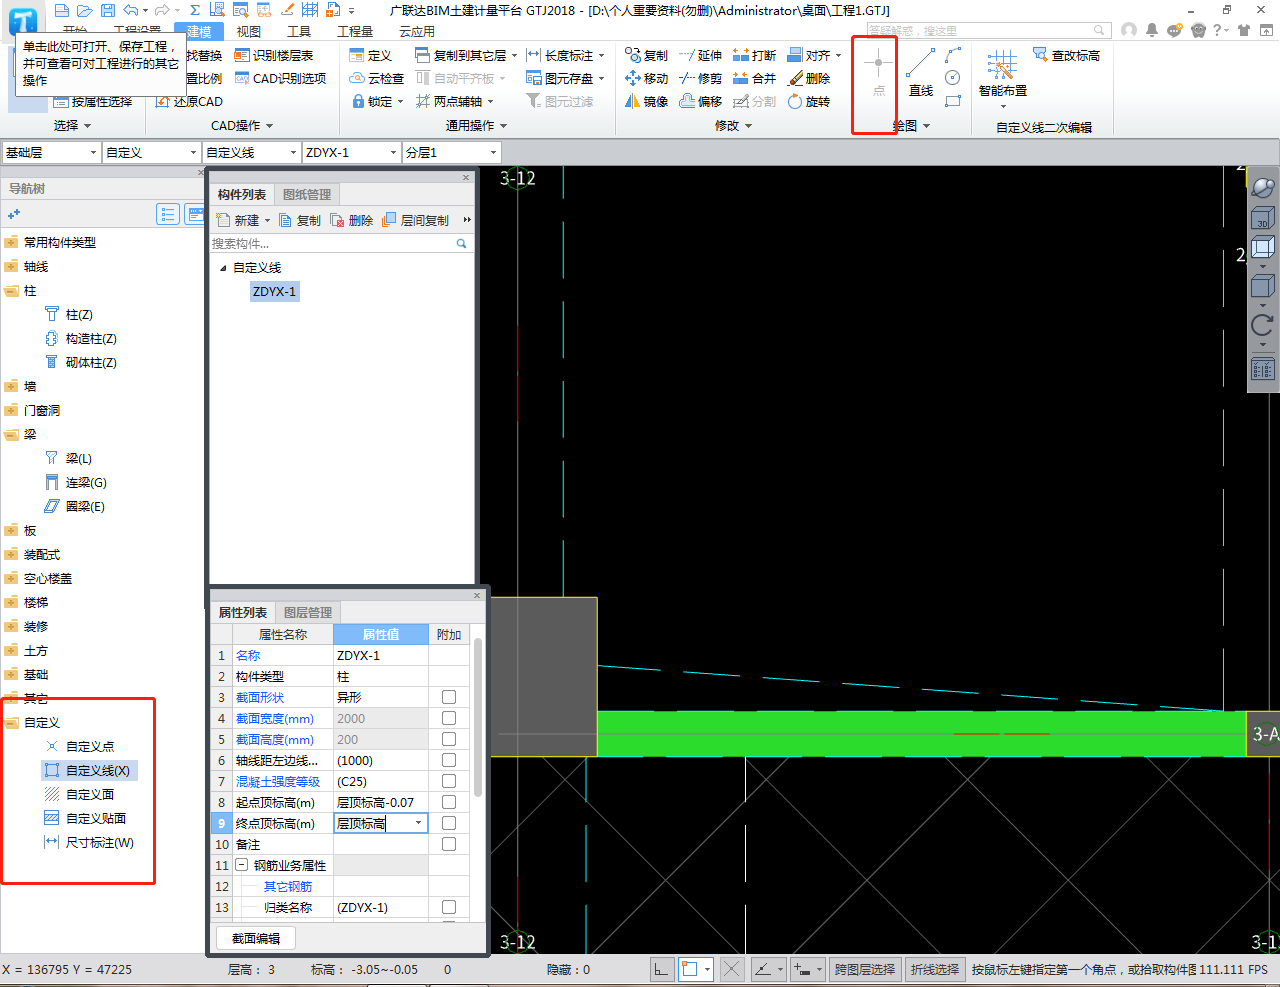The image size is (1280, 987).
Task: Click 还原CAD restore tool
Action: click(x=189, y=101)
